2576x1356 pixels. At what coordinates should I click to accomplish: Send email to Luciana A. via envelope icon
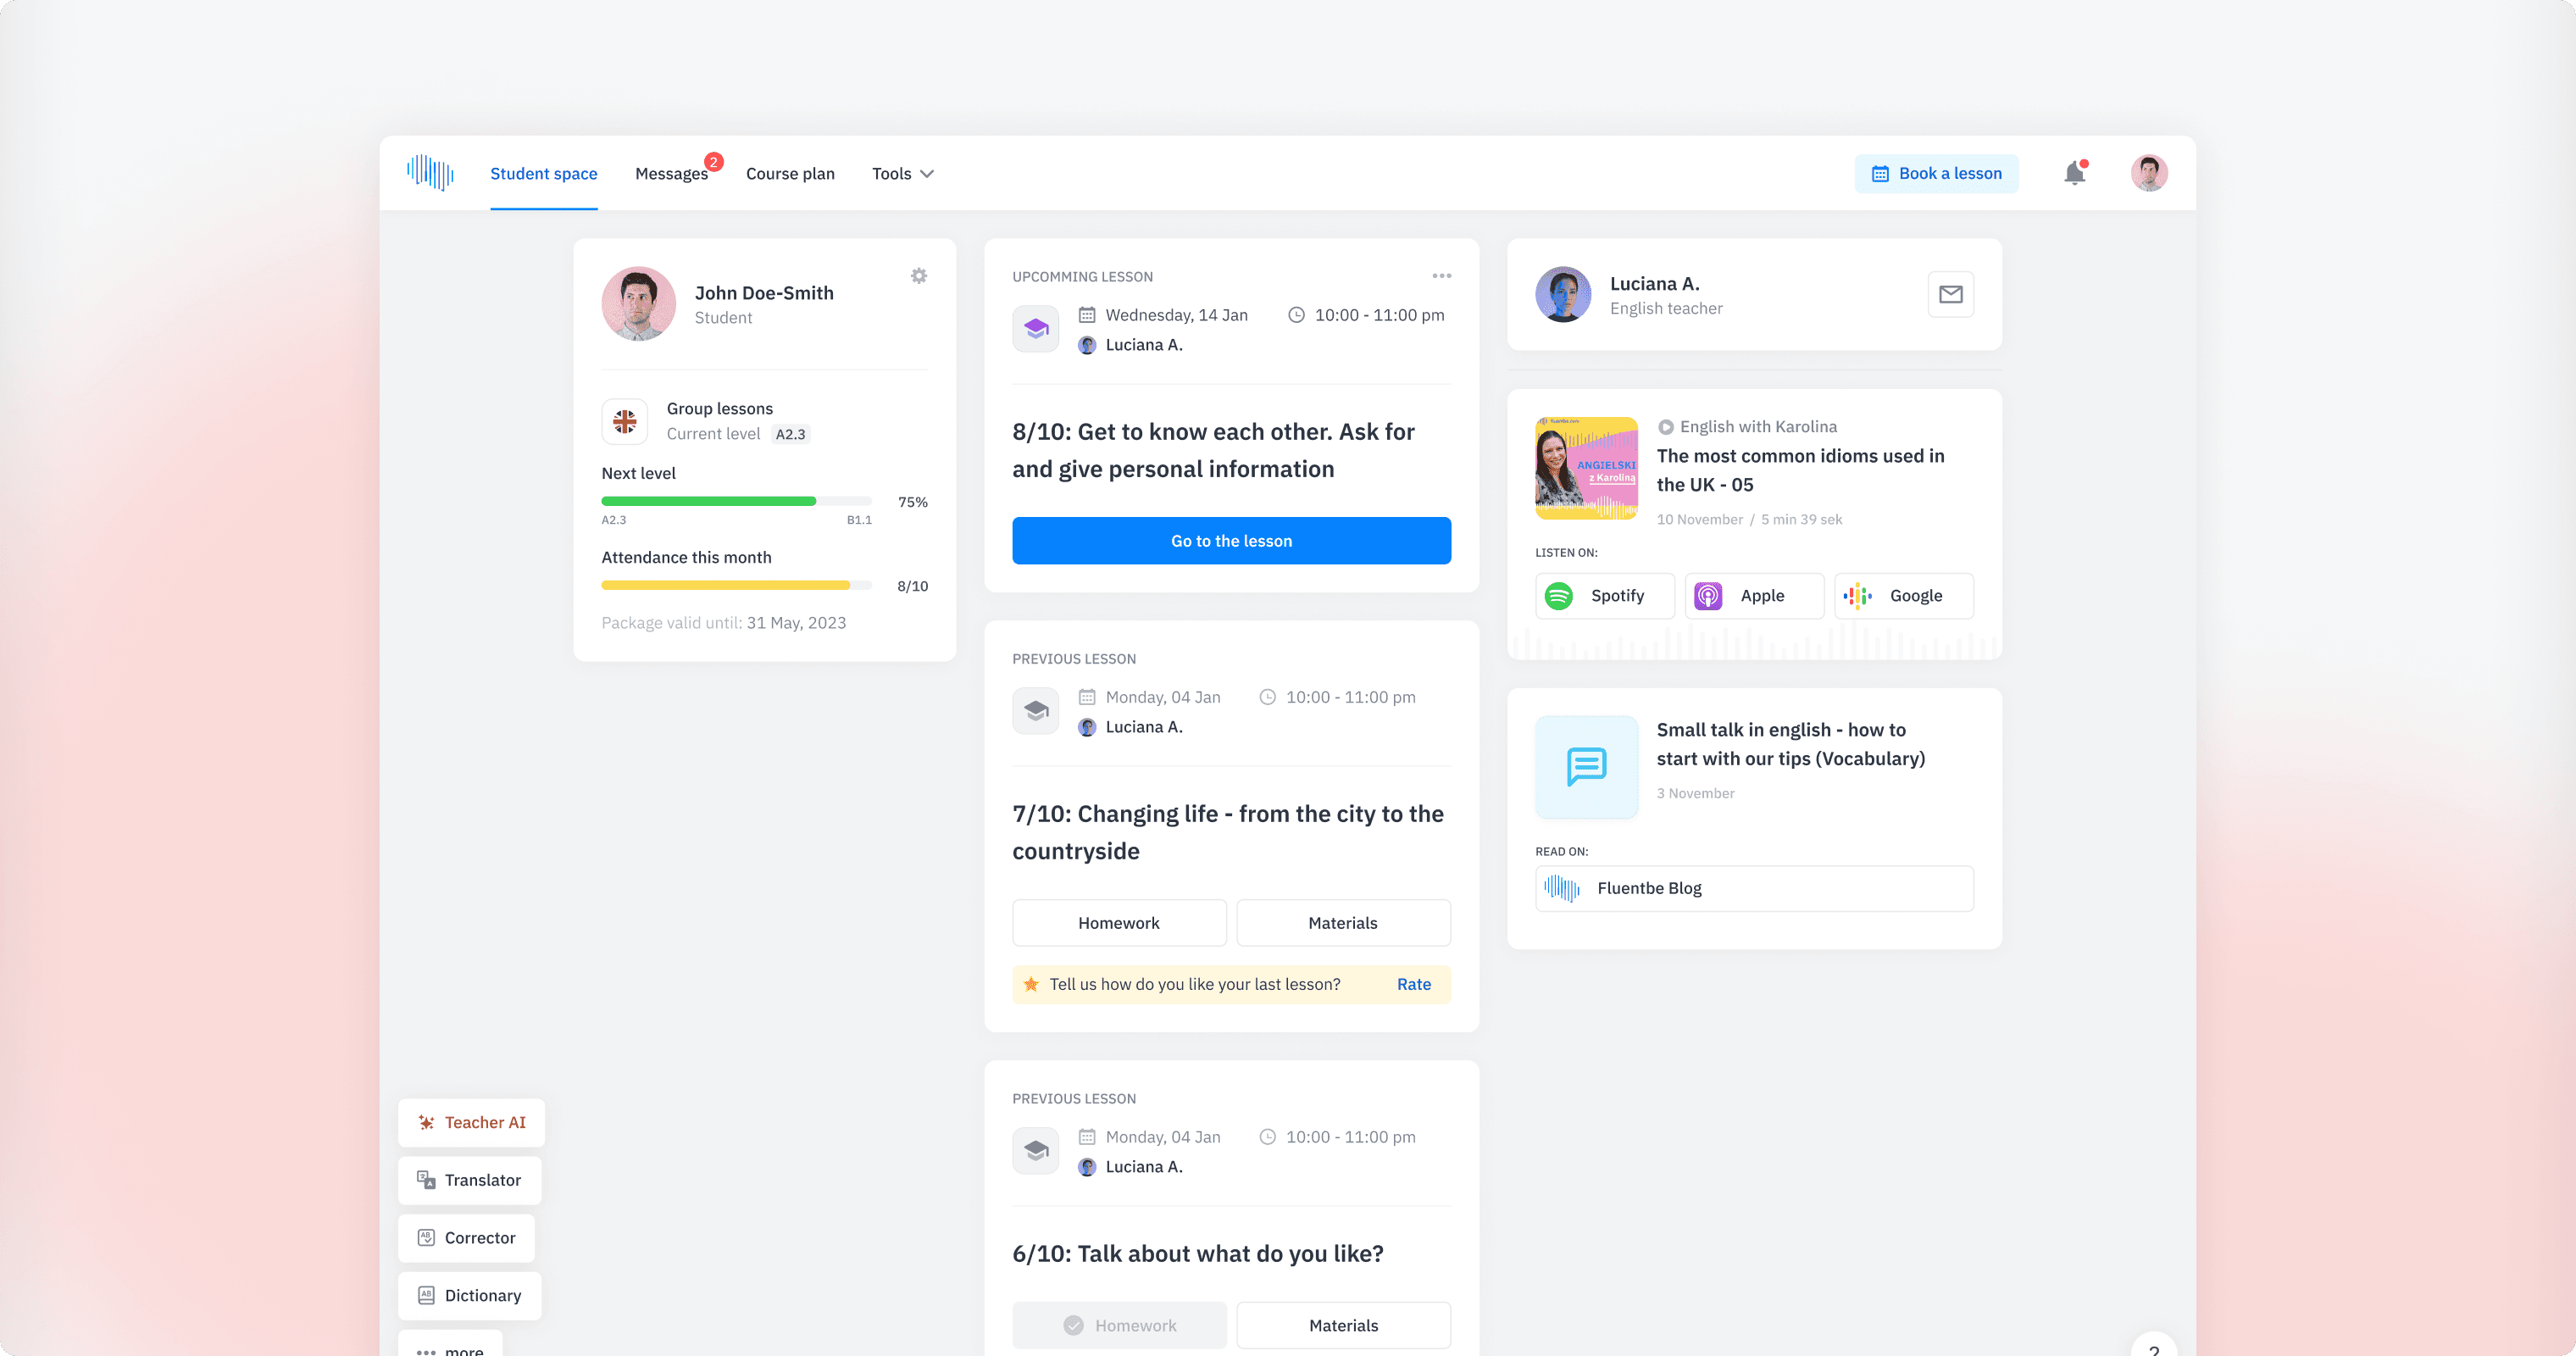(x=1950, y=294)
